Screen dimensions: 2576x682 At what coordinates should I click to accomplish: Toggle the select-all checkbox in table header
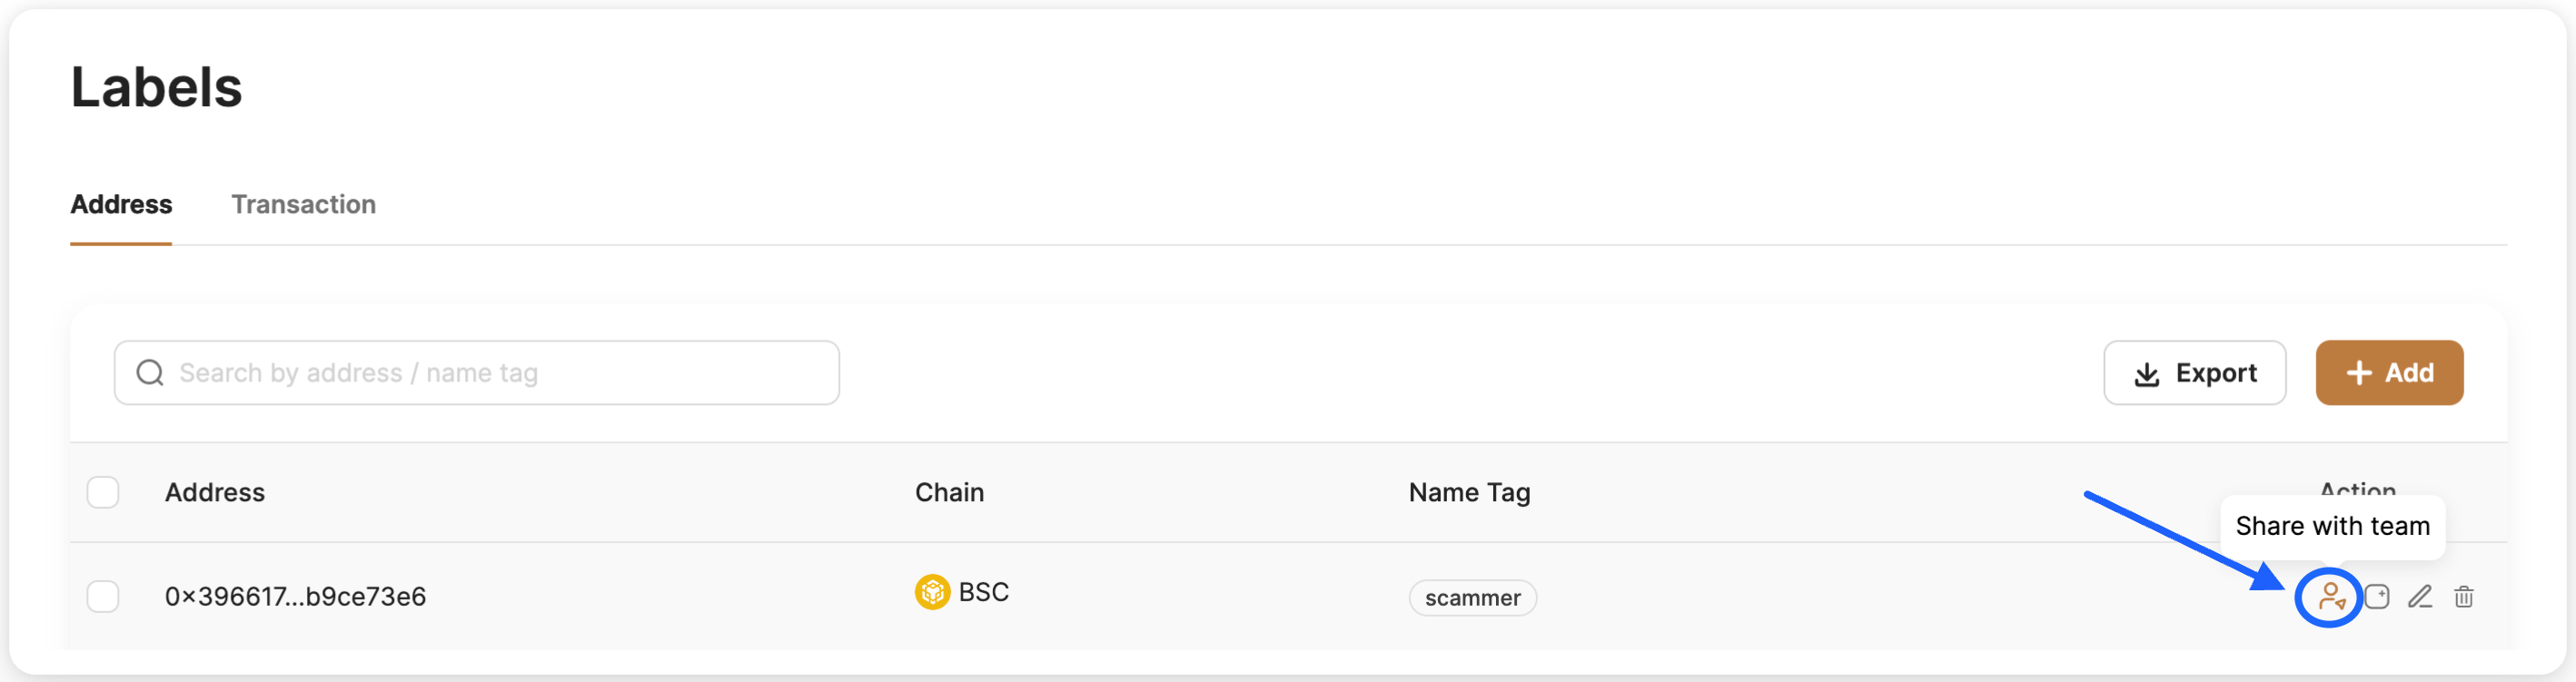tap(103, 492)
